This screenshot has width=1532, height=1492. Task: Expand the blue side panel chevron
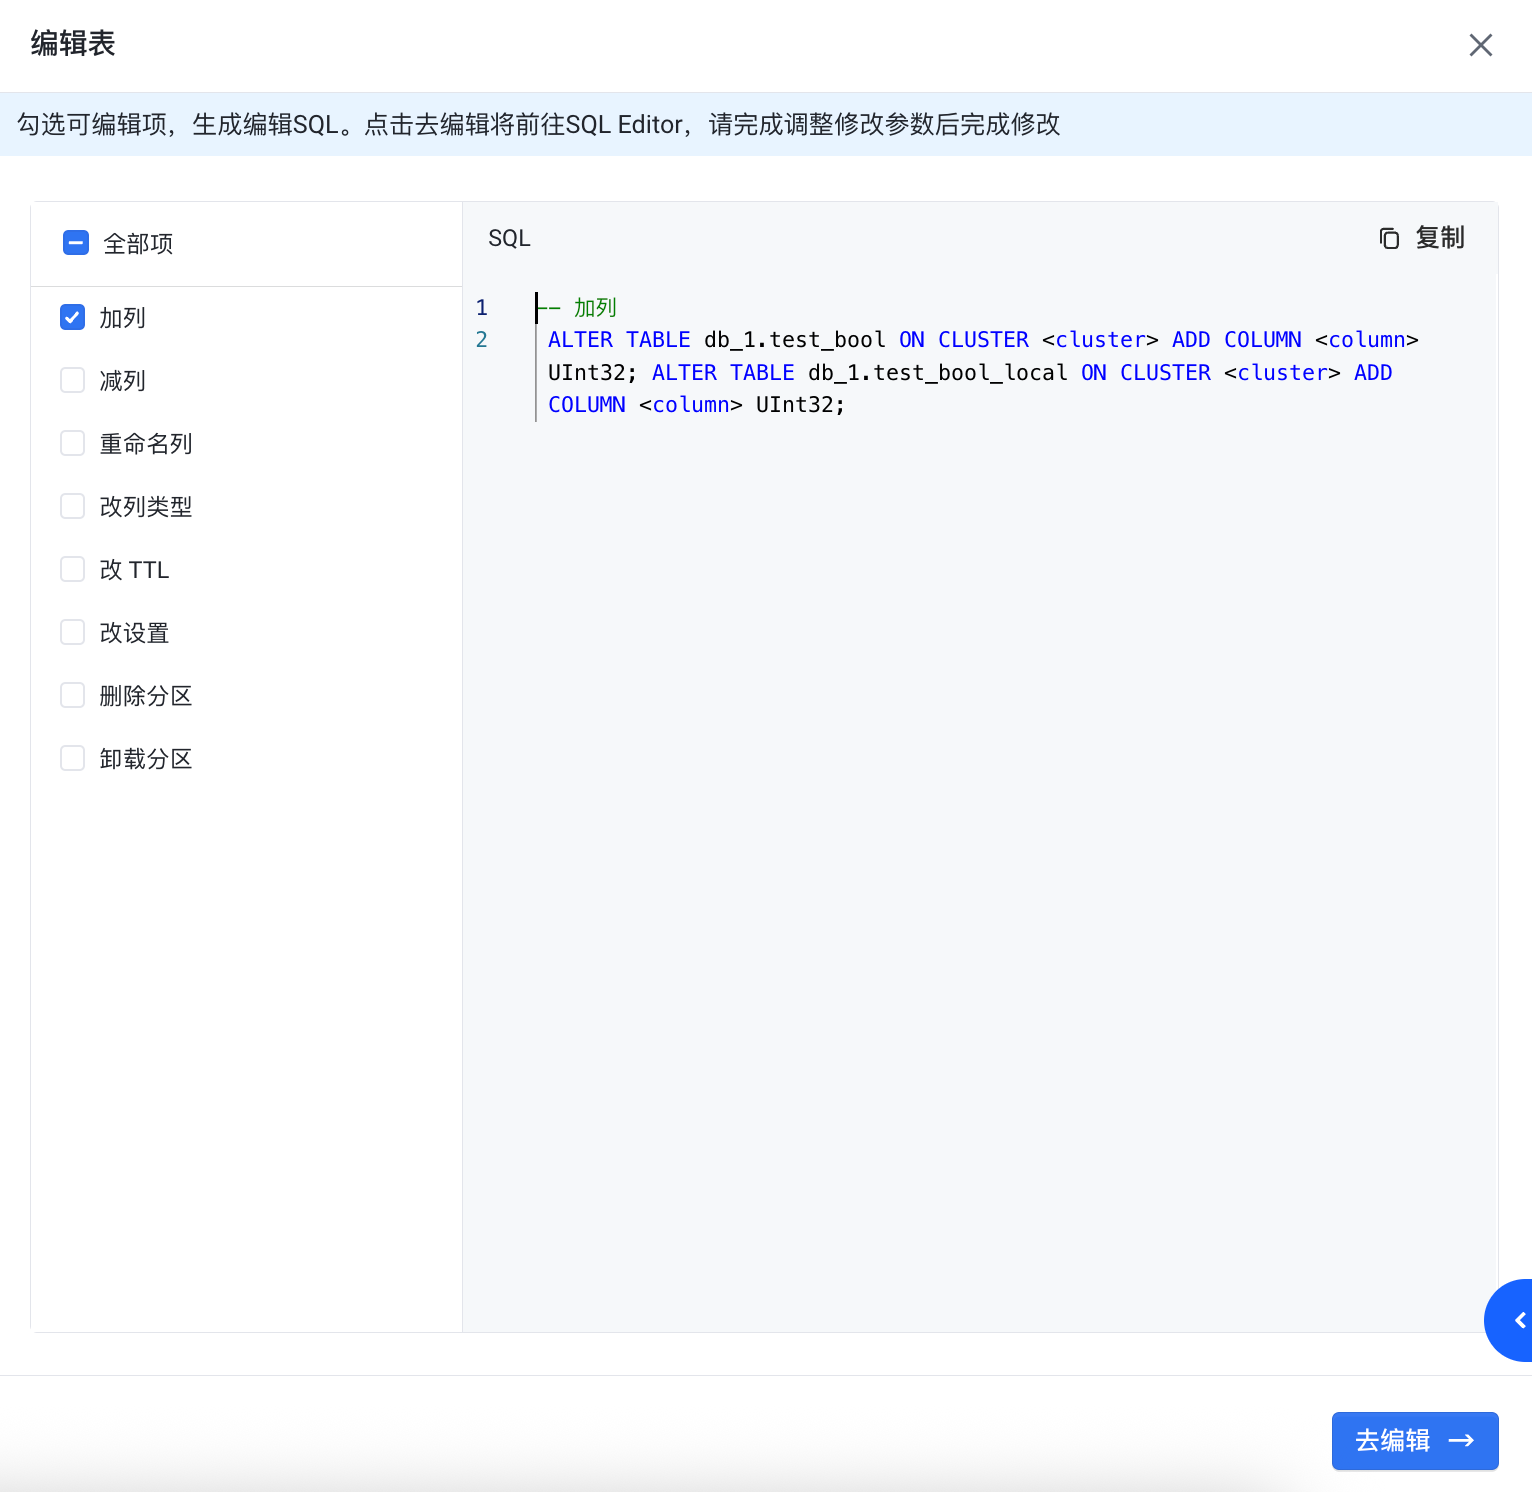pyautogui.click(x=1518, y=1320)
